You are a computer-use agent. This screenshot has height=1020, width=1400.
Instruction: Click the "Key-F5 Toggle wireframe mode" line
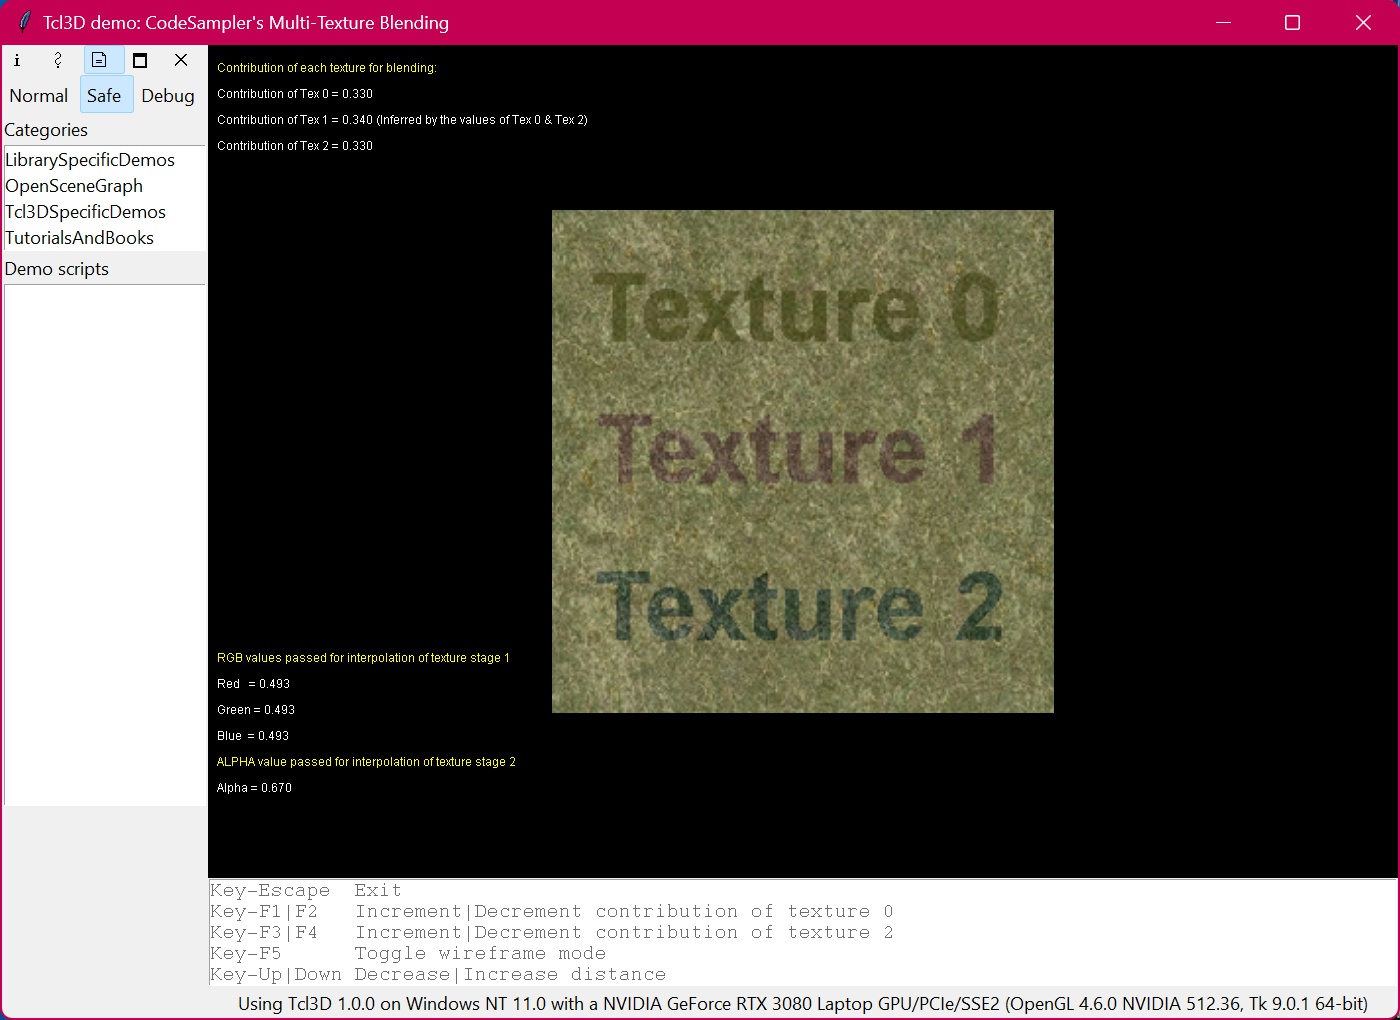(x=407, y=953)
